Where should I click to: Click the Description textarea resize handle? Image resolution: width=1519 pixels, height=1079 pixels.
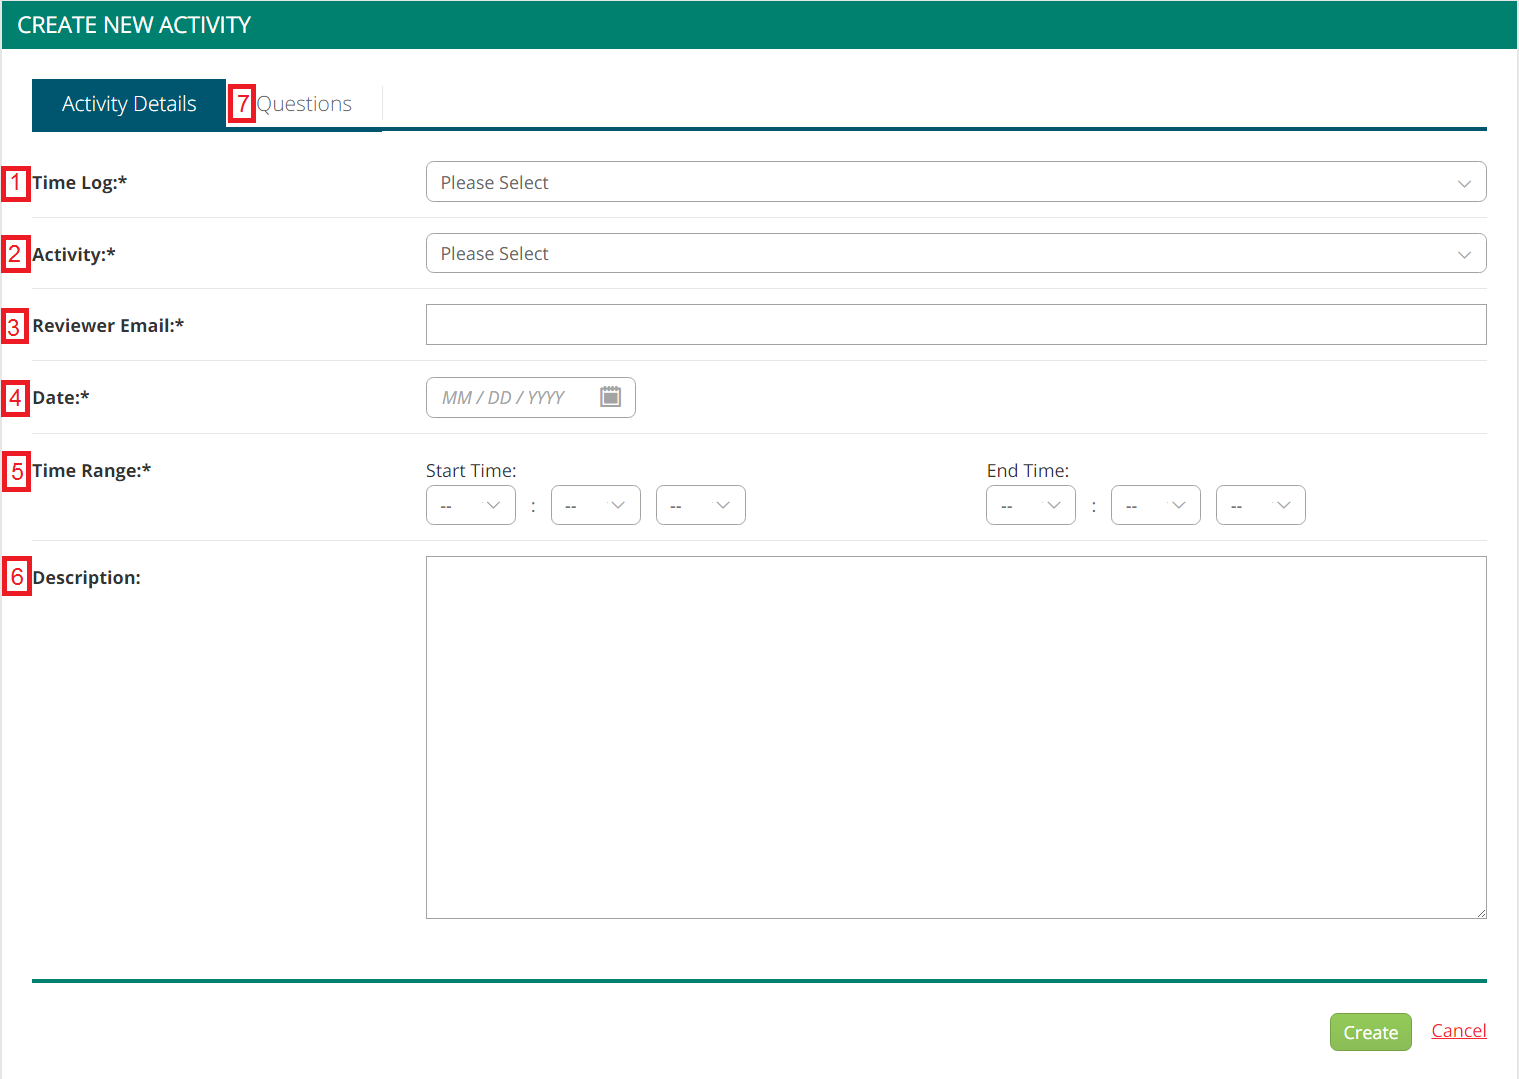pos(1482,912)
